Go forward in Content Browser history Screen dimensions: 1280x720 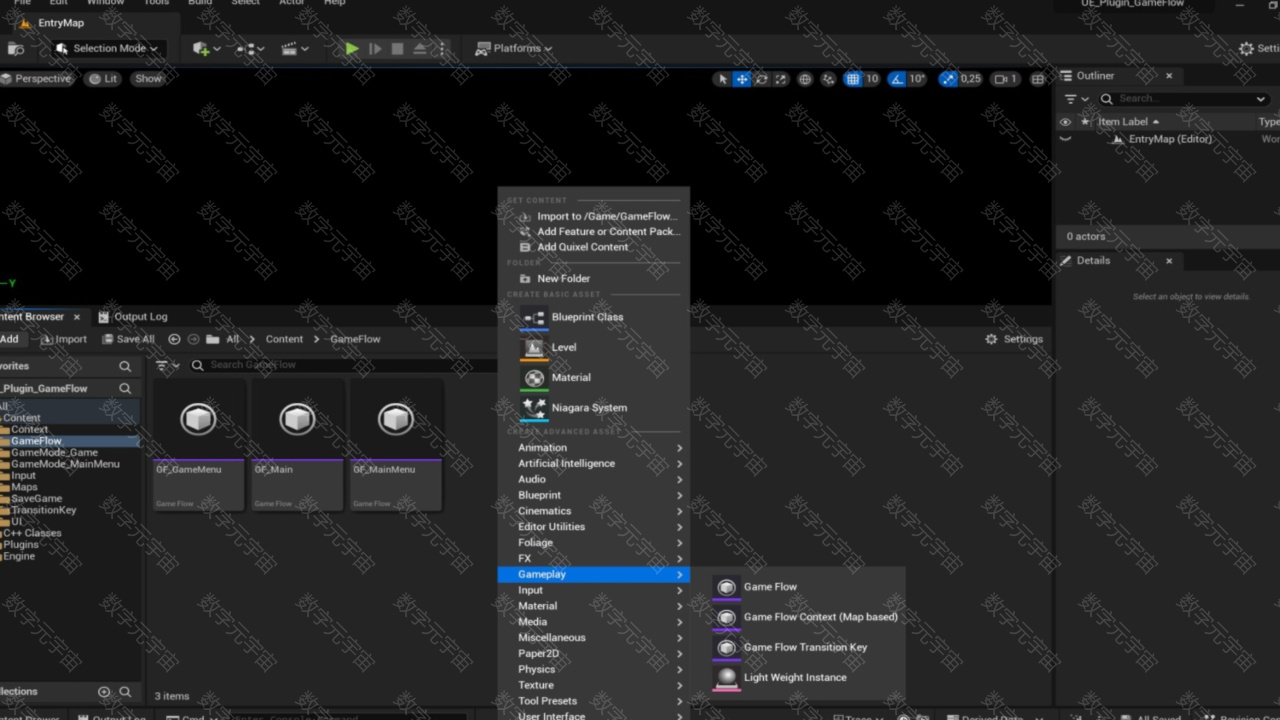(x=193, y=339)
